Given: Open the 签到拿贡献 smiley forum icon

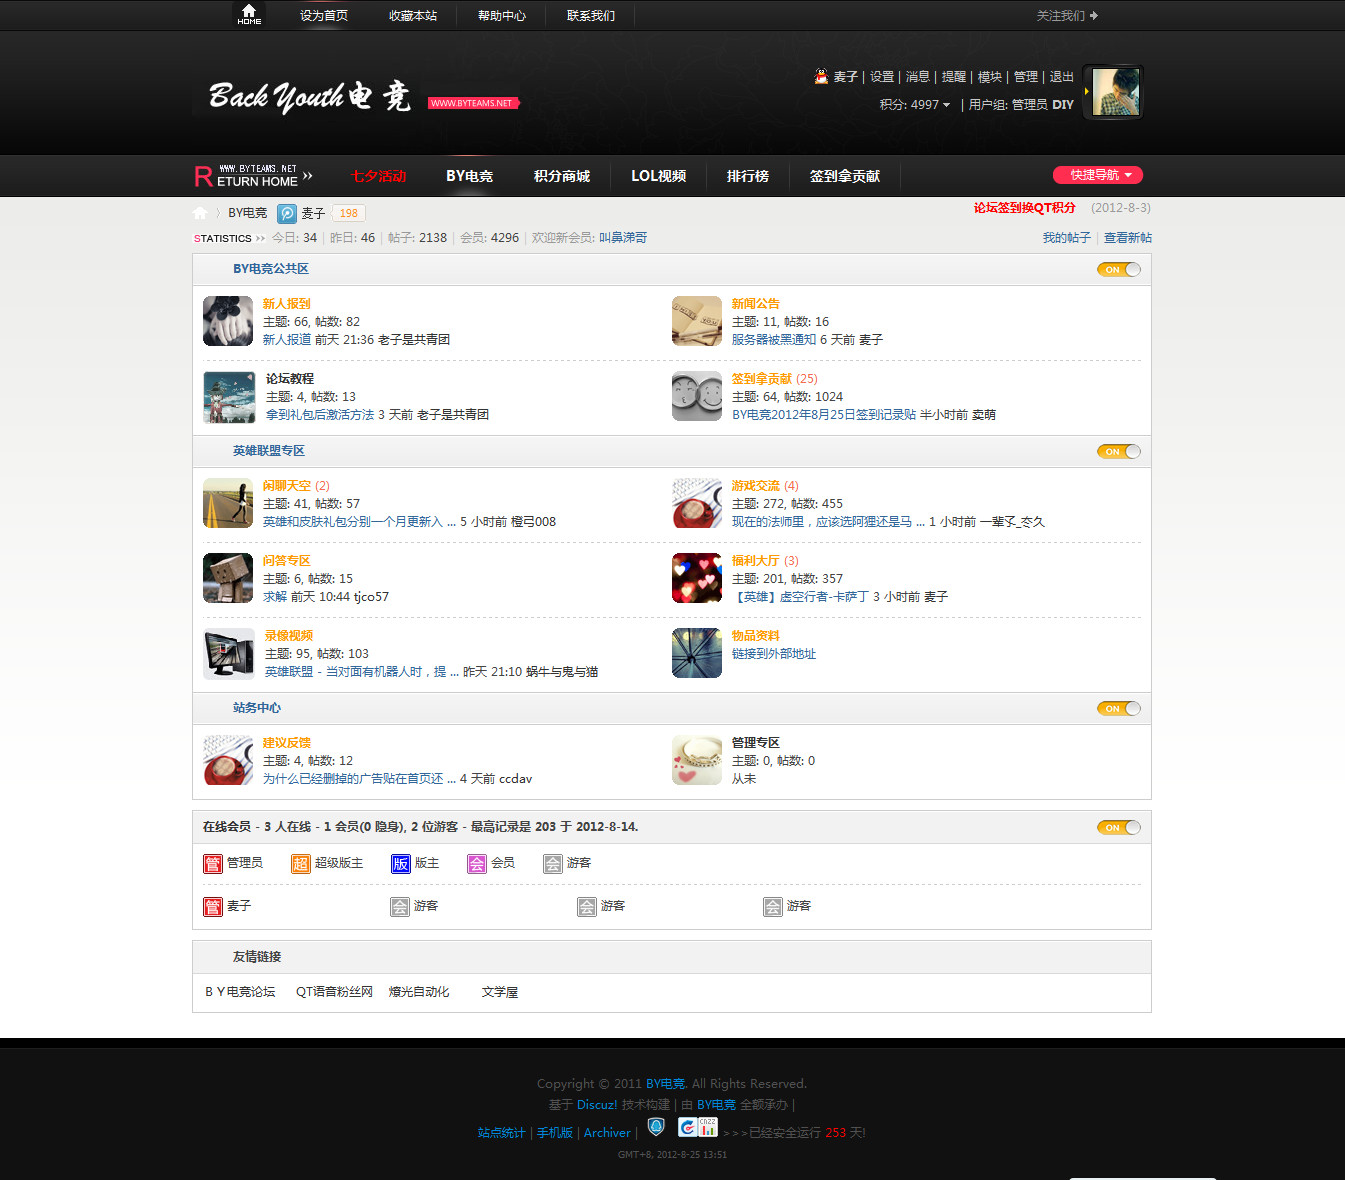Looking at the screenshot, I should pos(697,396).
